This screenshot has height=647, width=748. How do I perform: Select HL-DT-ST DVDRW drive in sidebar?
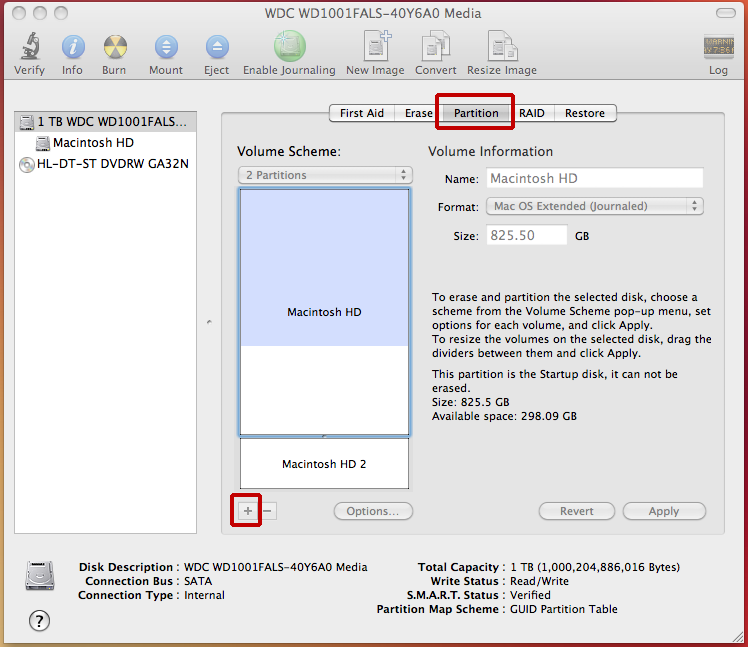coord(105,164)
